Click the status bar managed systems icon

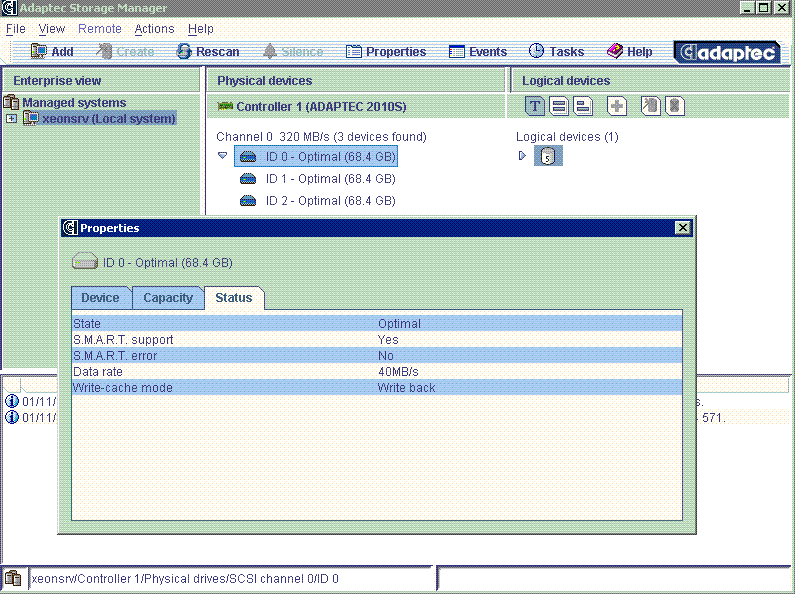click(13, 578)
